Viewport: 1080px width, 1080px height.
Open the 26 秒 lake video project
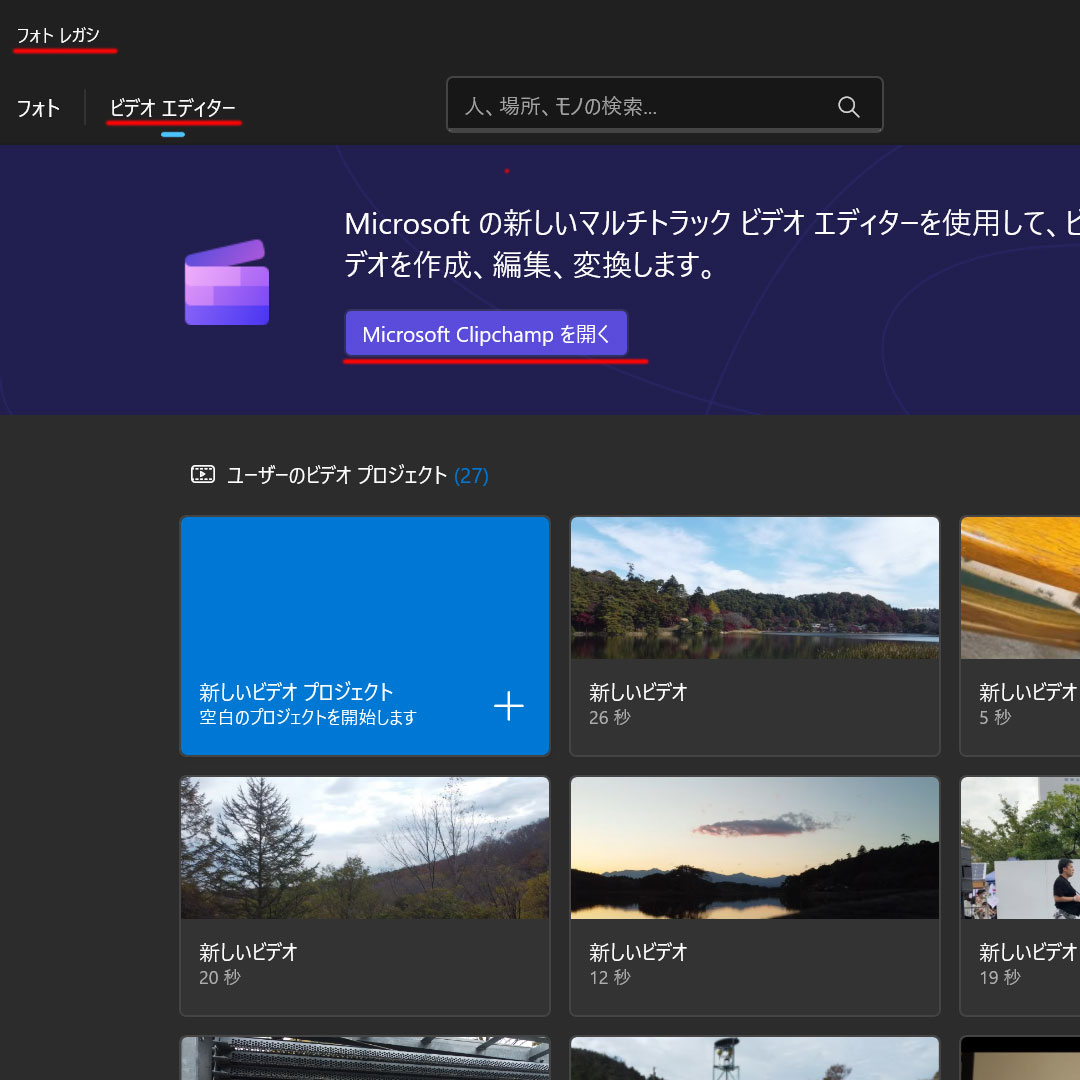[755, 636]
